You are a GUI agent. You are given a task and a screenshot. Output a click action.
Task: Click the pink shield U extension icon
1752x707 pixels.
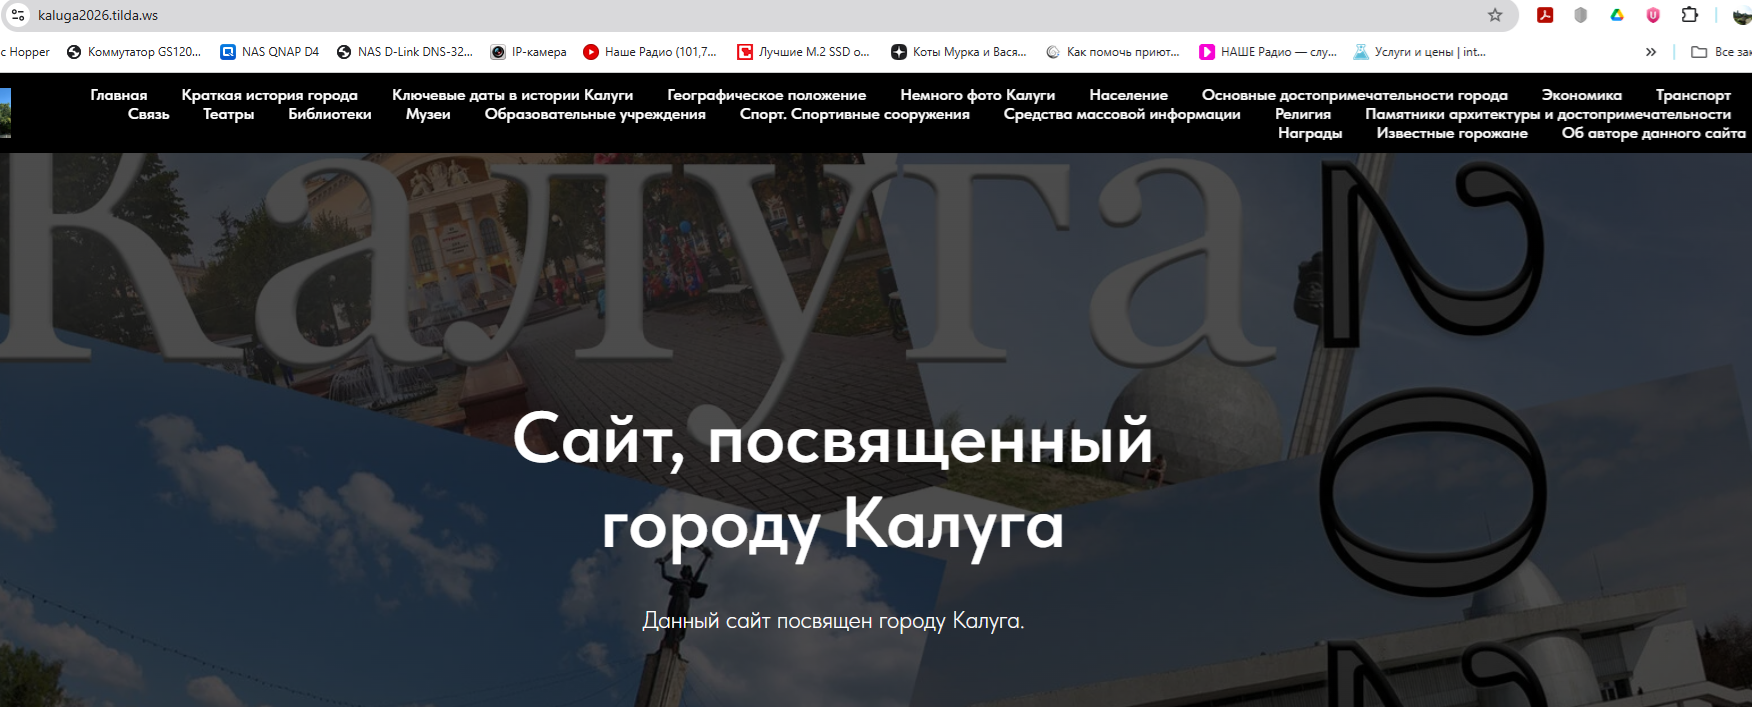point(1653,15)
